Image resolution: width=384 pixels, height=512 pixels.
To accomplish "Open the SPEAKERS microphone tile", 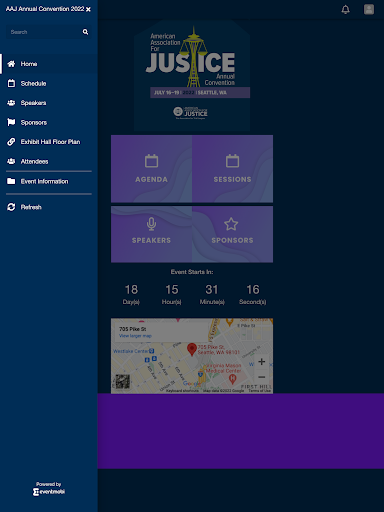I will [151, 234].
